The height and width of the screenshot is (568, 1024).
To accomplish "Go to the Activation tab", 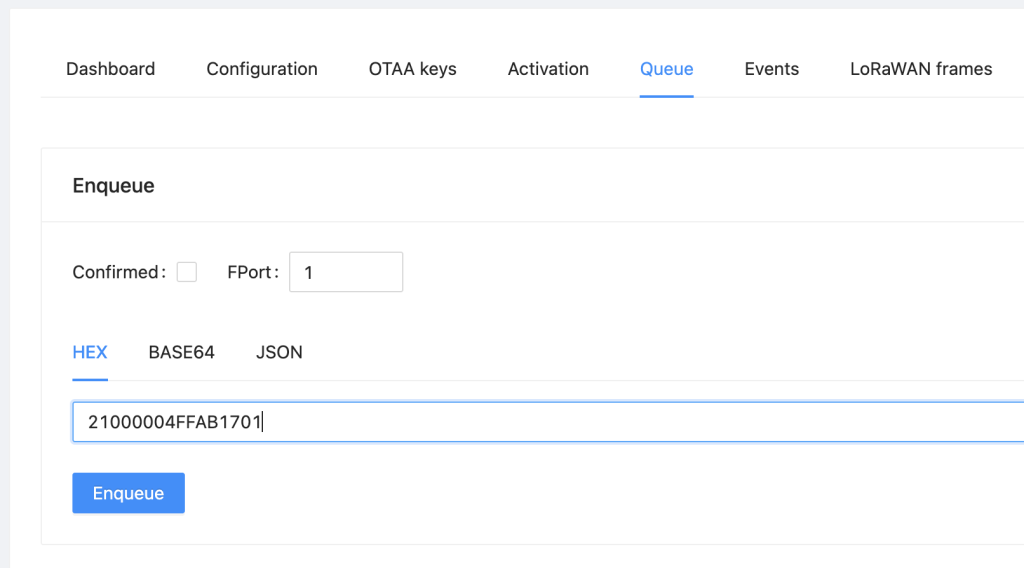I will (x=548, y=69).
